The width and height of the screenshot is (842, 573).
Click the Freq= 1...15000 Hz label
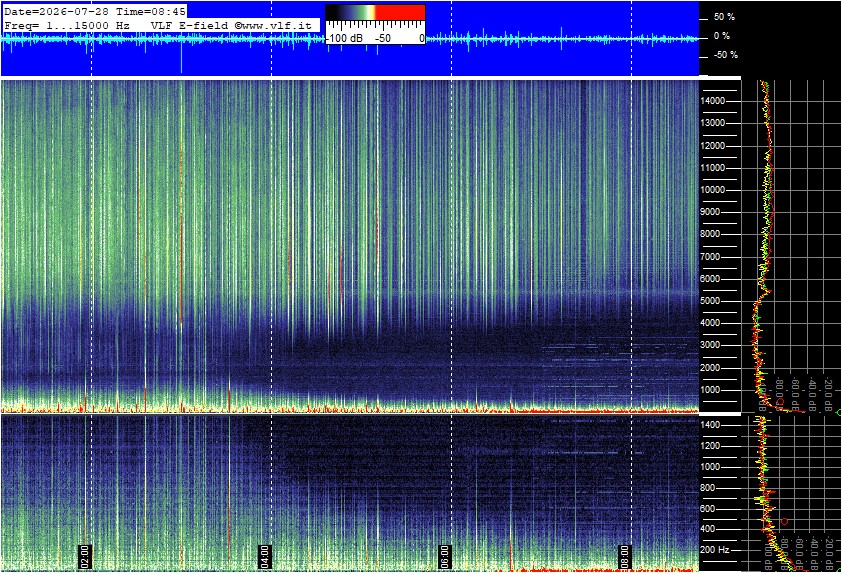coord(67,25)
